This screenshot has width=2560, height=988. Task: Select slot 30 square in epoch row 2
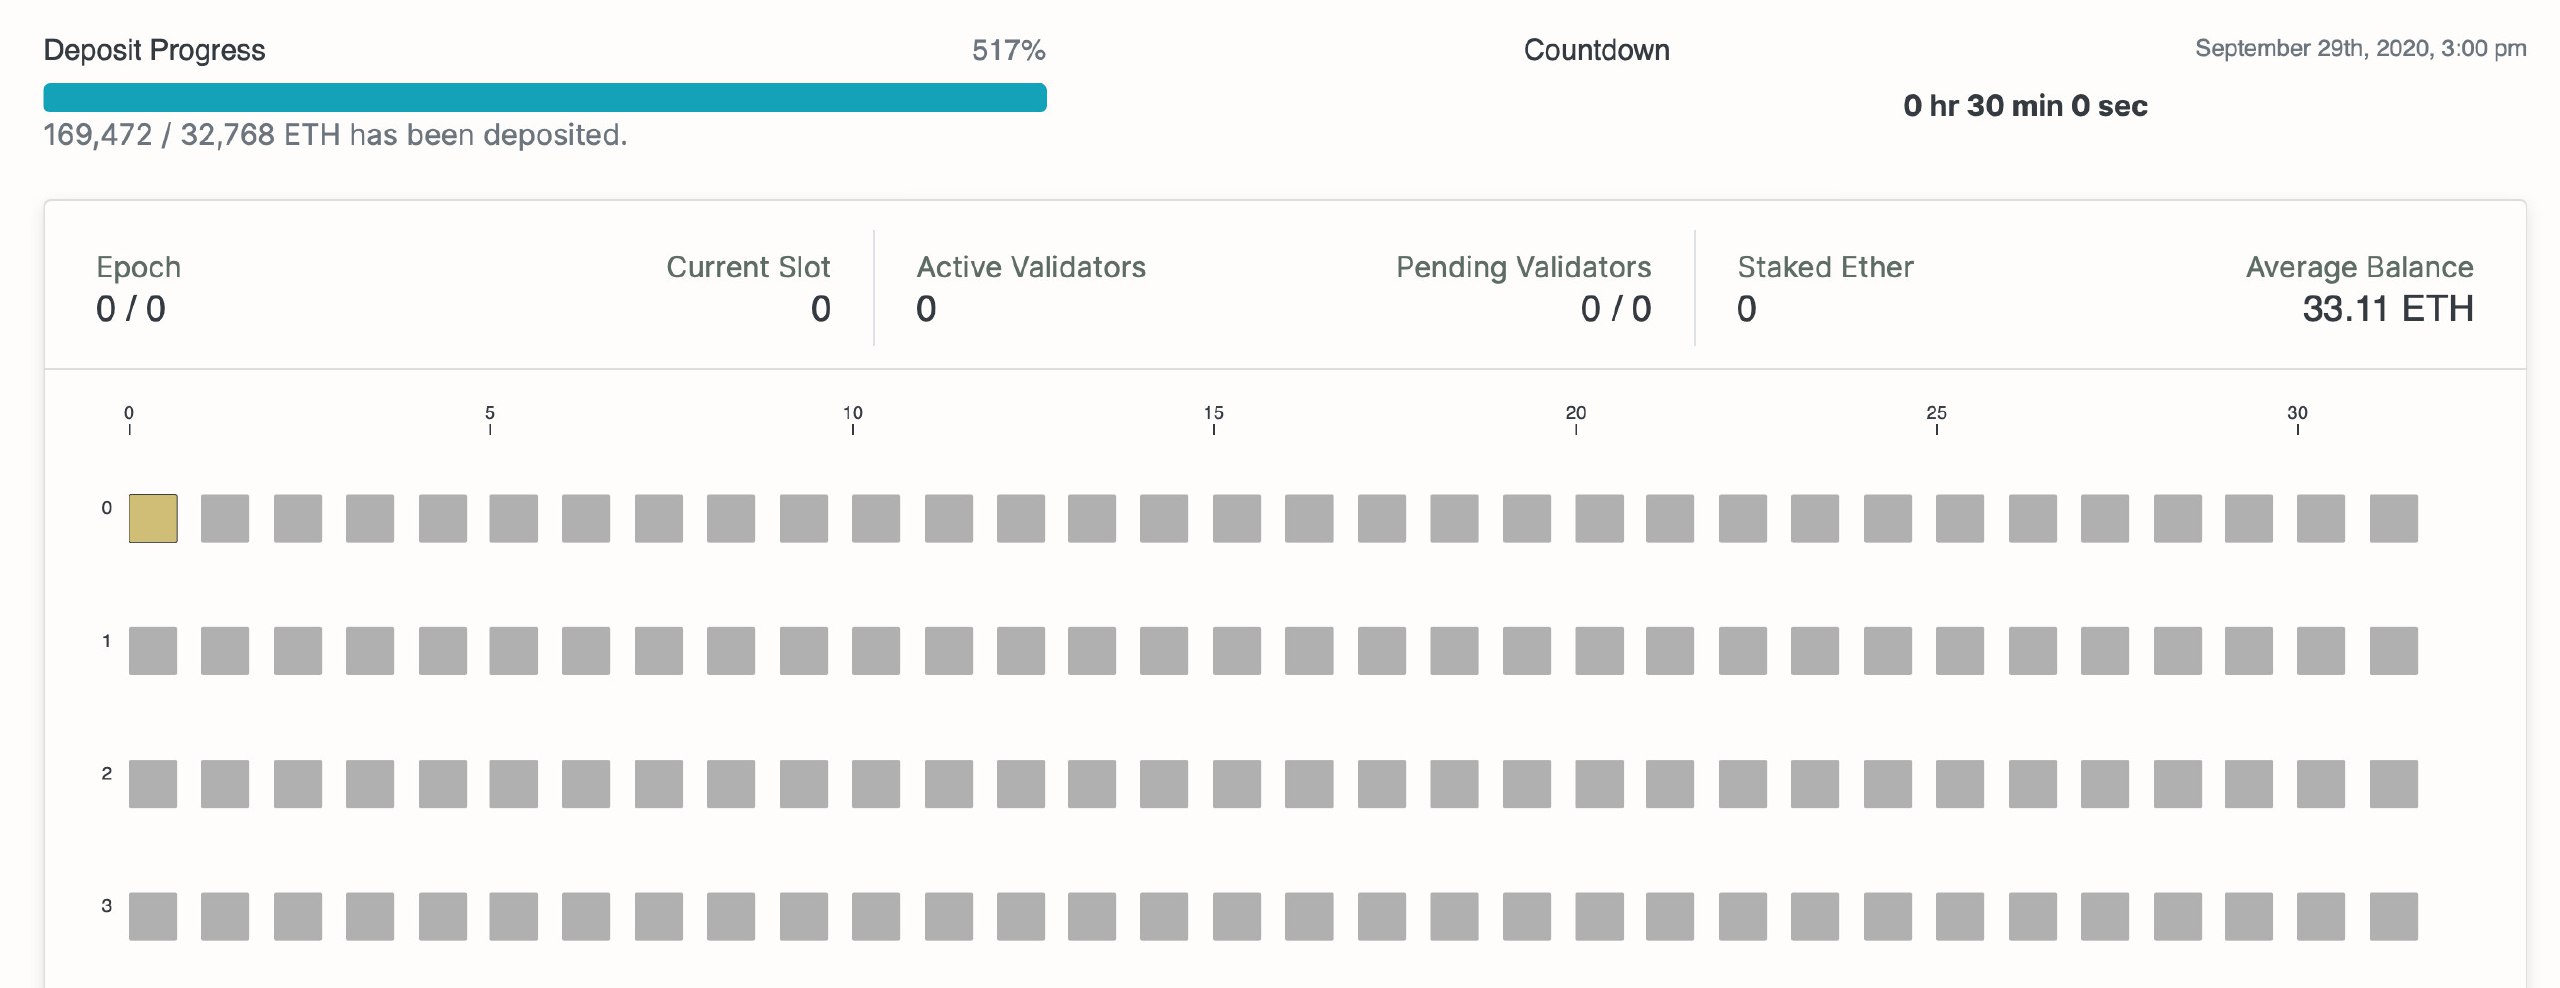2321,784
